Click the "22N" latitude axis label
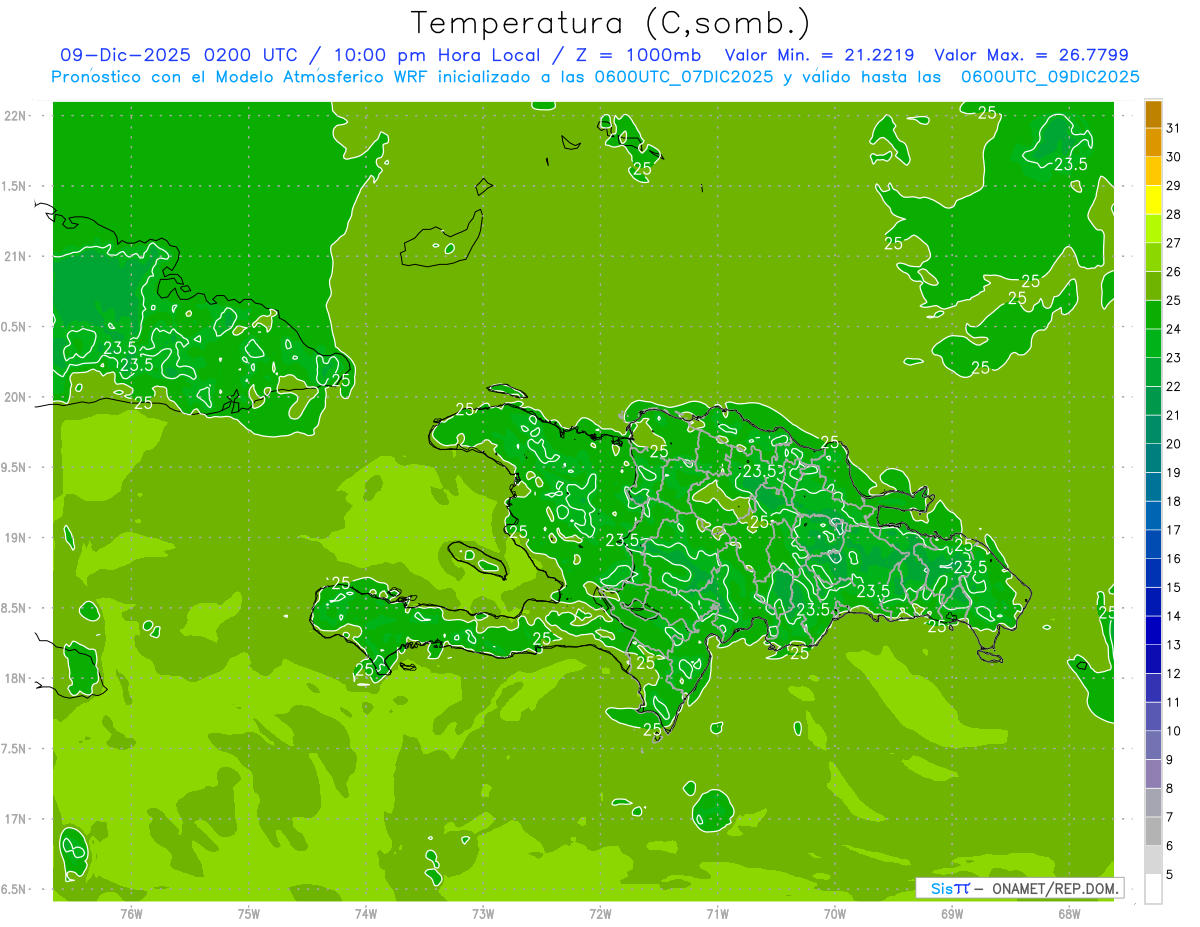Viewport: 1200px width, 927px height. (x=17, y=116)
